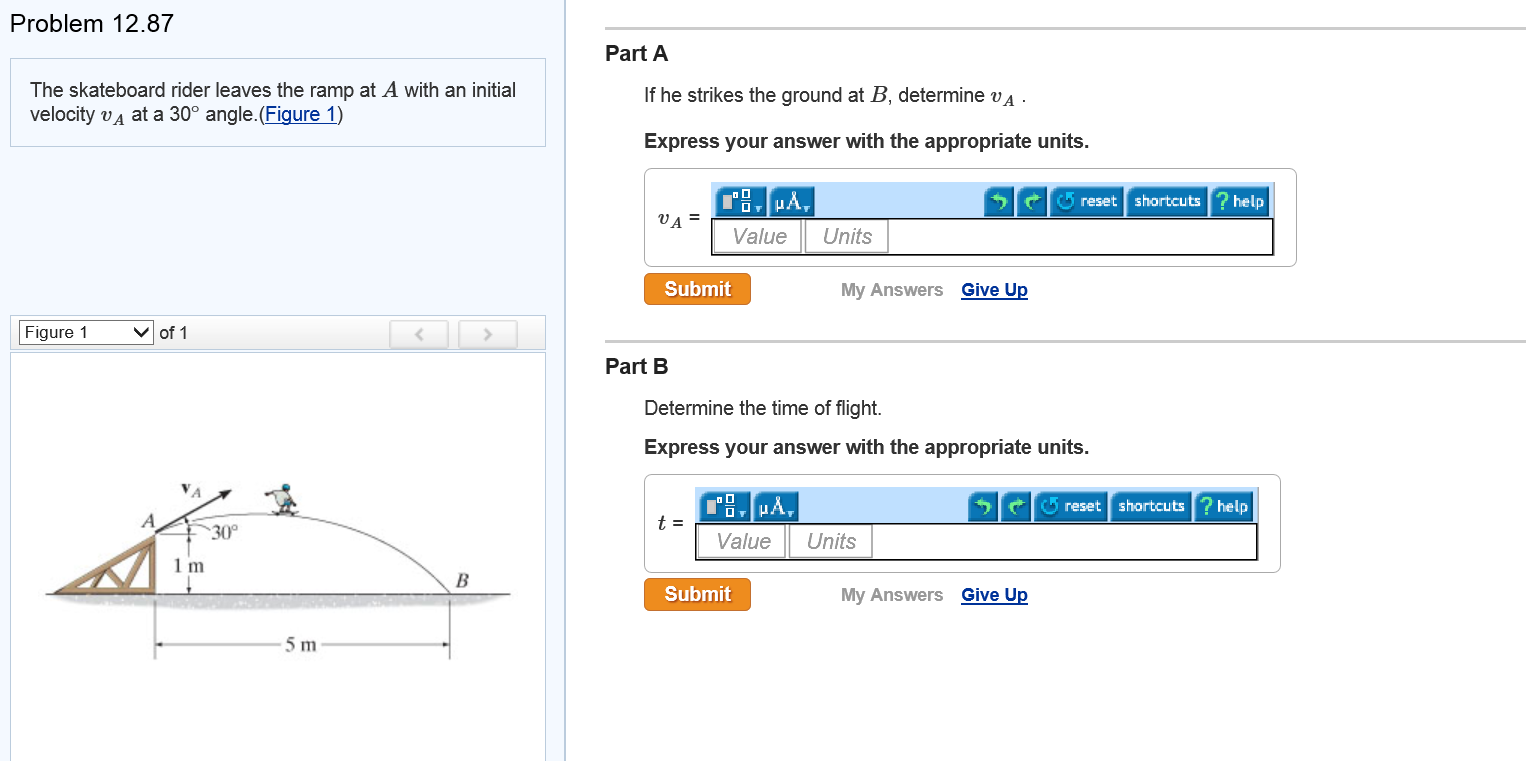Click undo arrow in Part B toolbar
This screenshot has width=1526, height=761.
[983, 506]
